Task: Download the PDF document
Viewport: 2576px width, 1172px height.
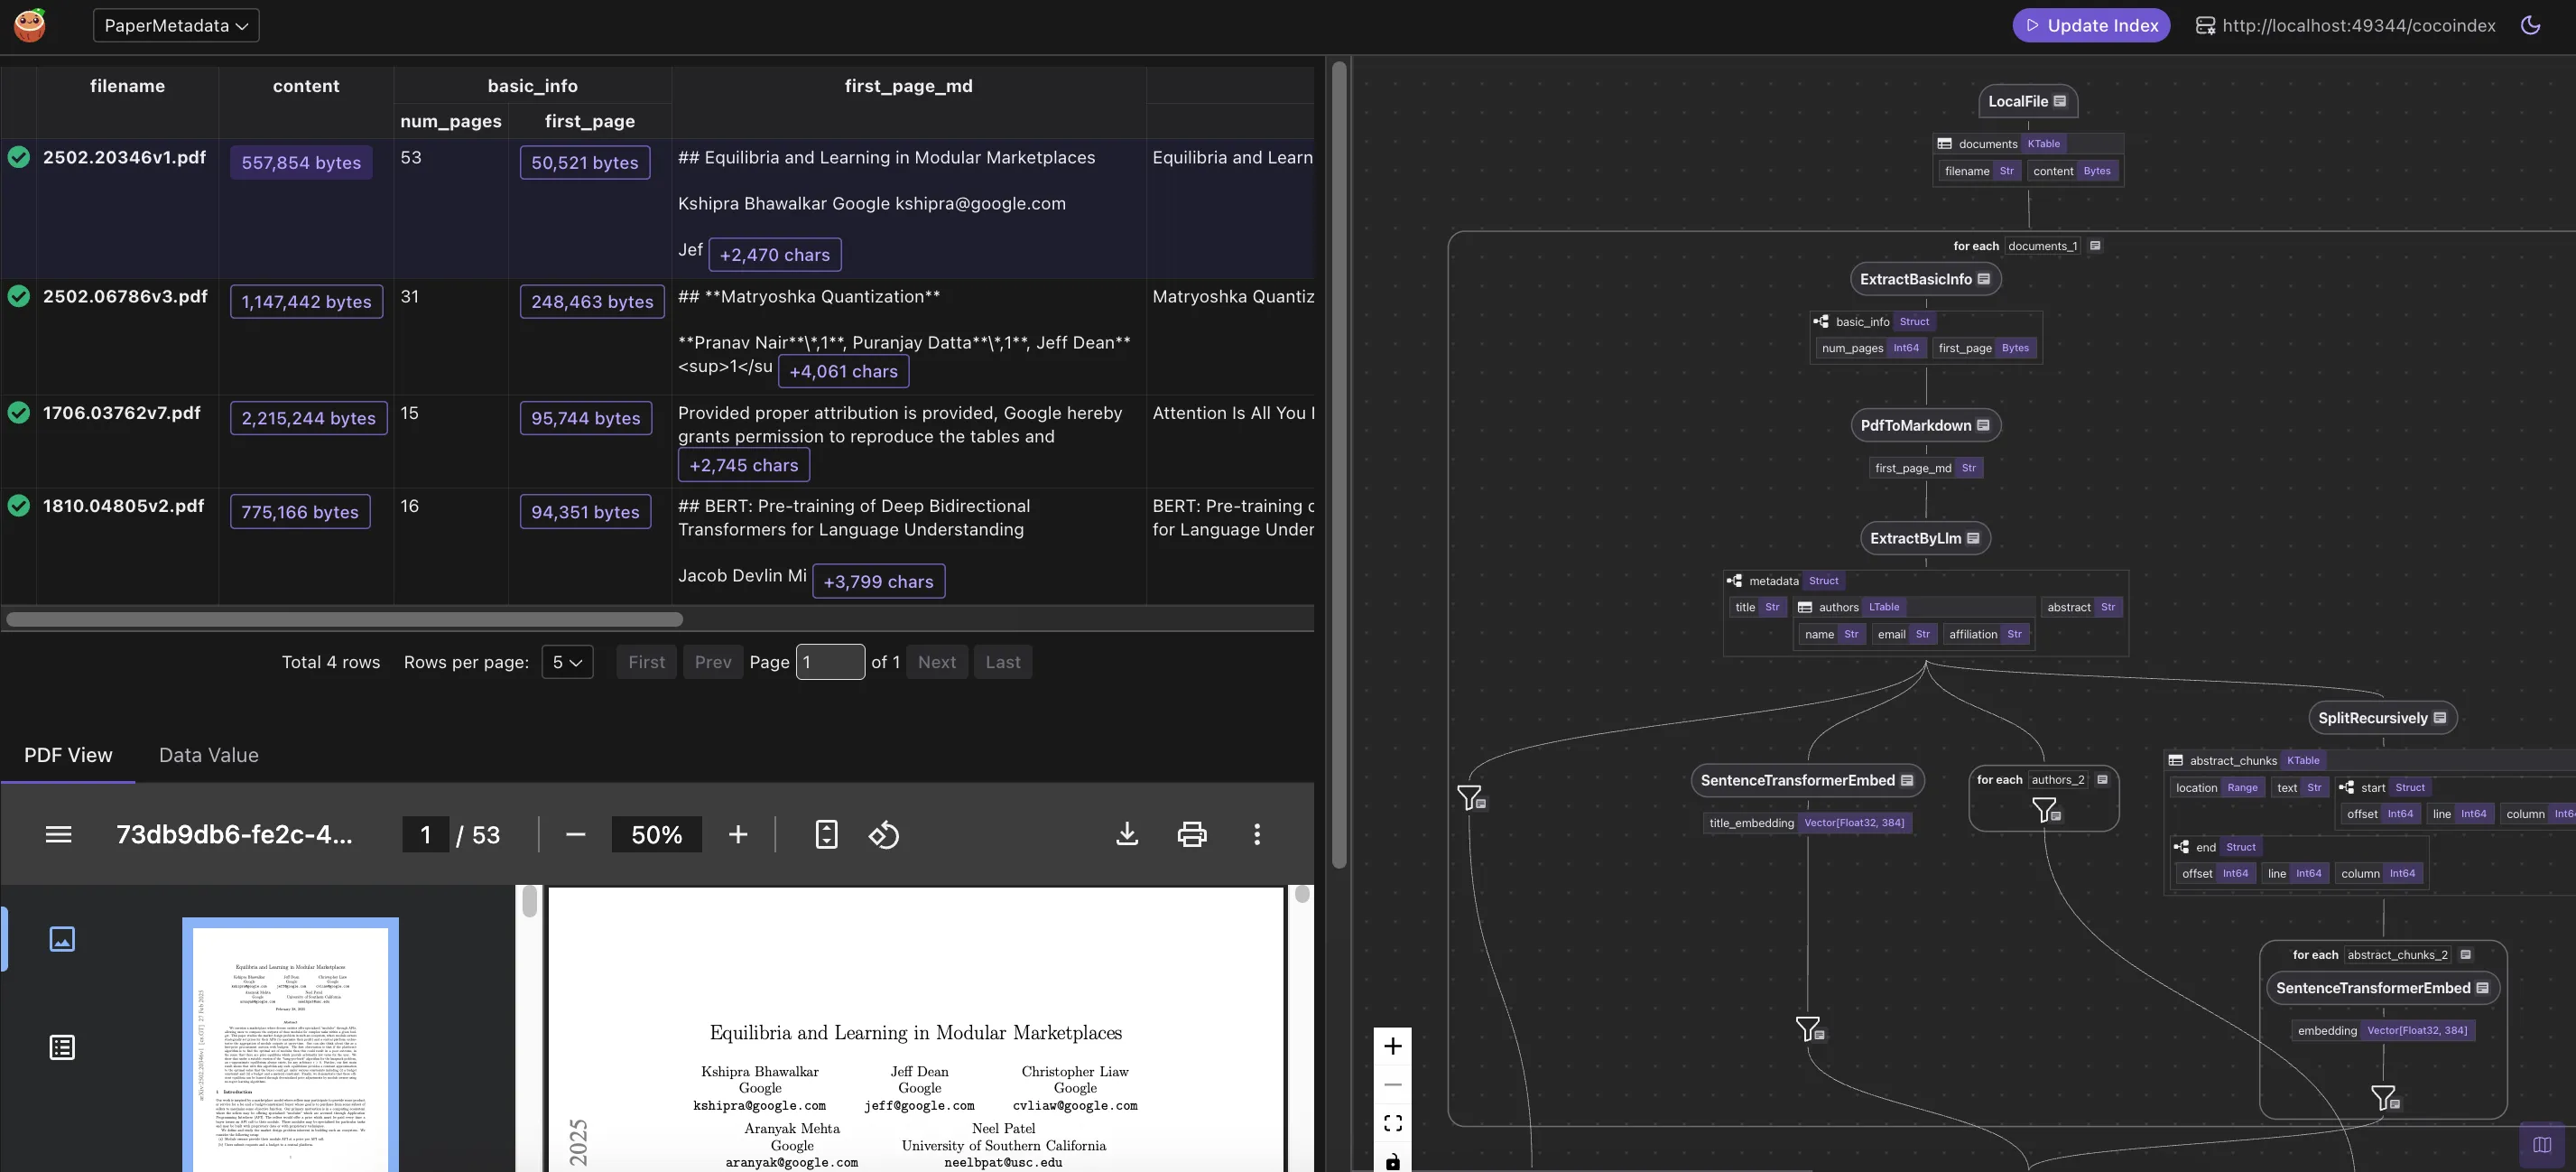Action: pos(1127,834)
